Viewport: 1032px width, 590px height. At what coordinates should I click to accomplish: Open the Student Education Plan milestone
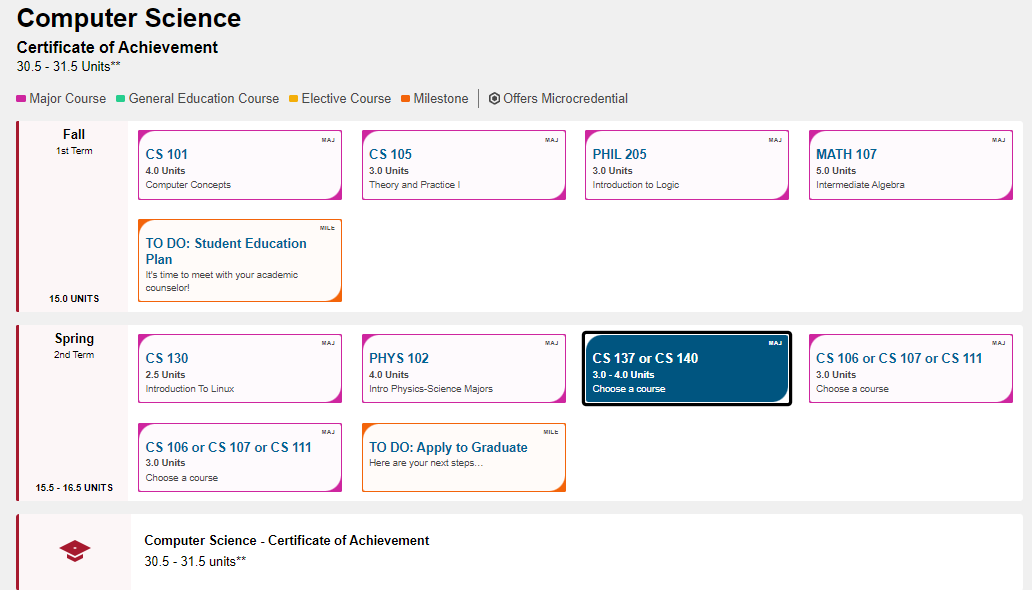click(x=240, y=260)
